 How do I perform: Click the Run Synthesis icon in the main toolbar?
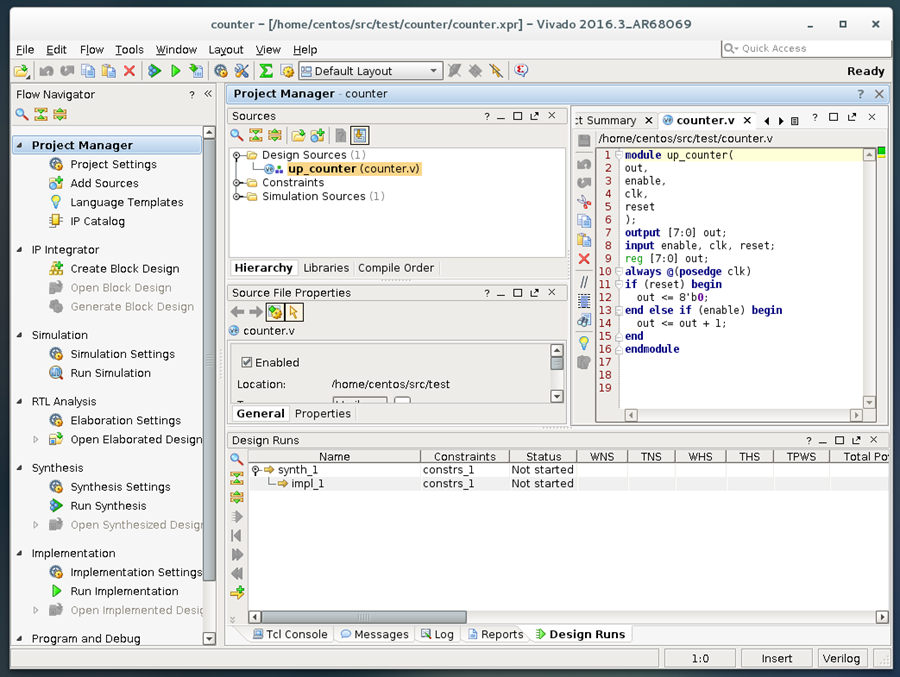(154, 71)
